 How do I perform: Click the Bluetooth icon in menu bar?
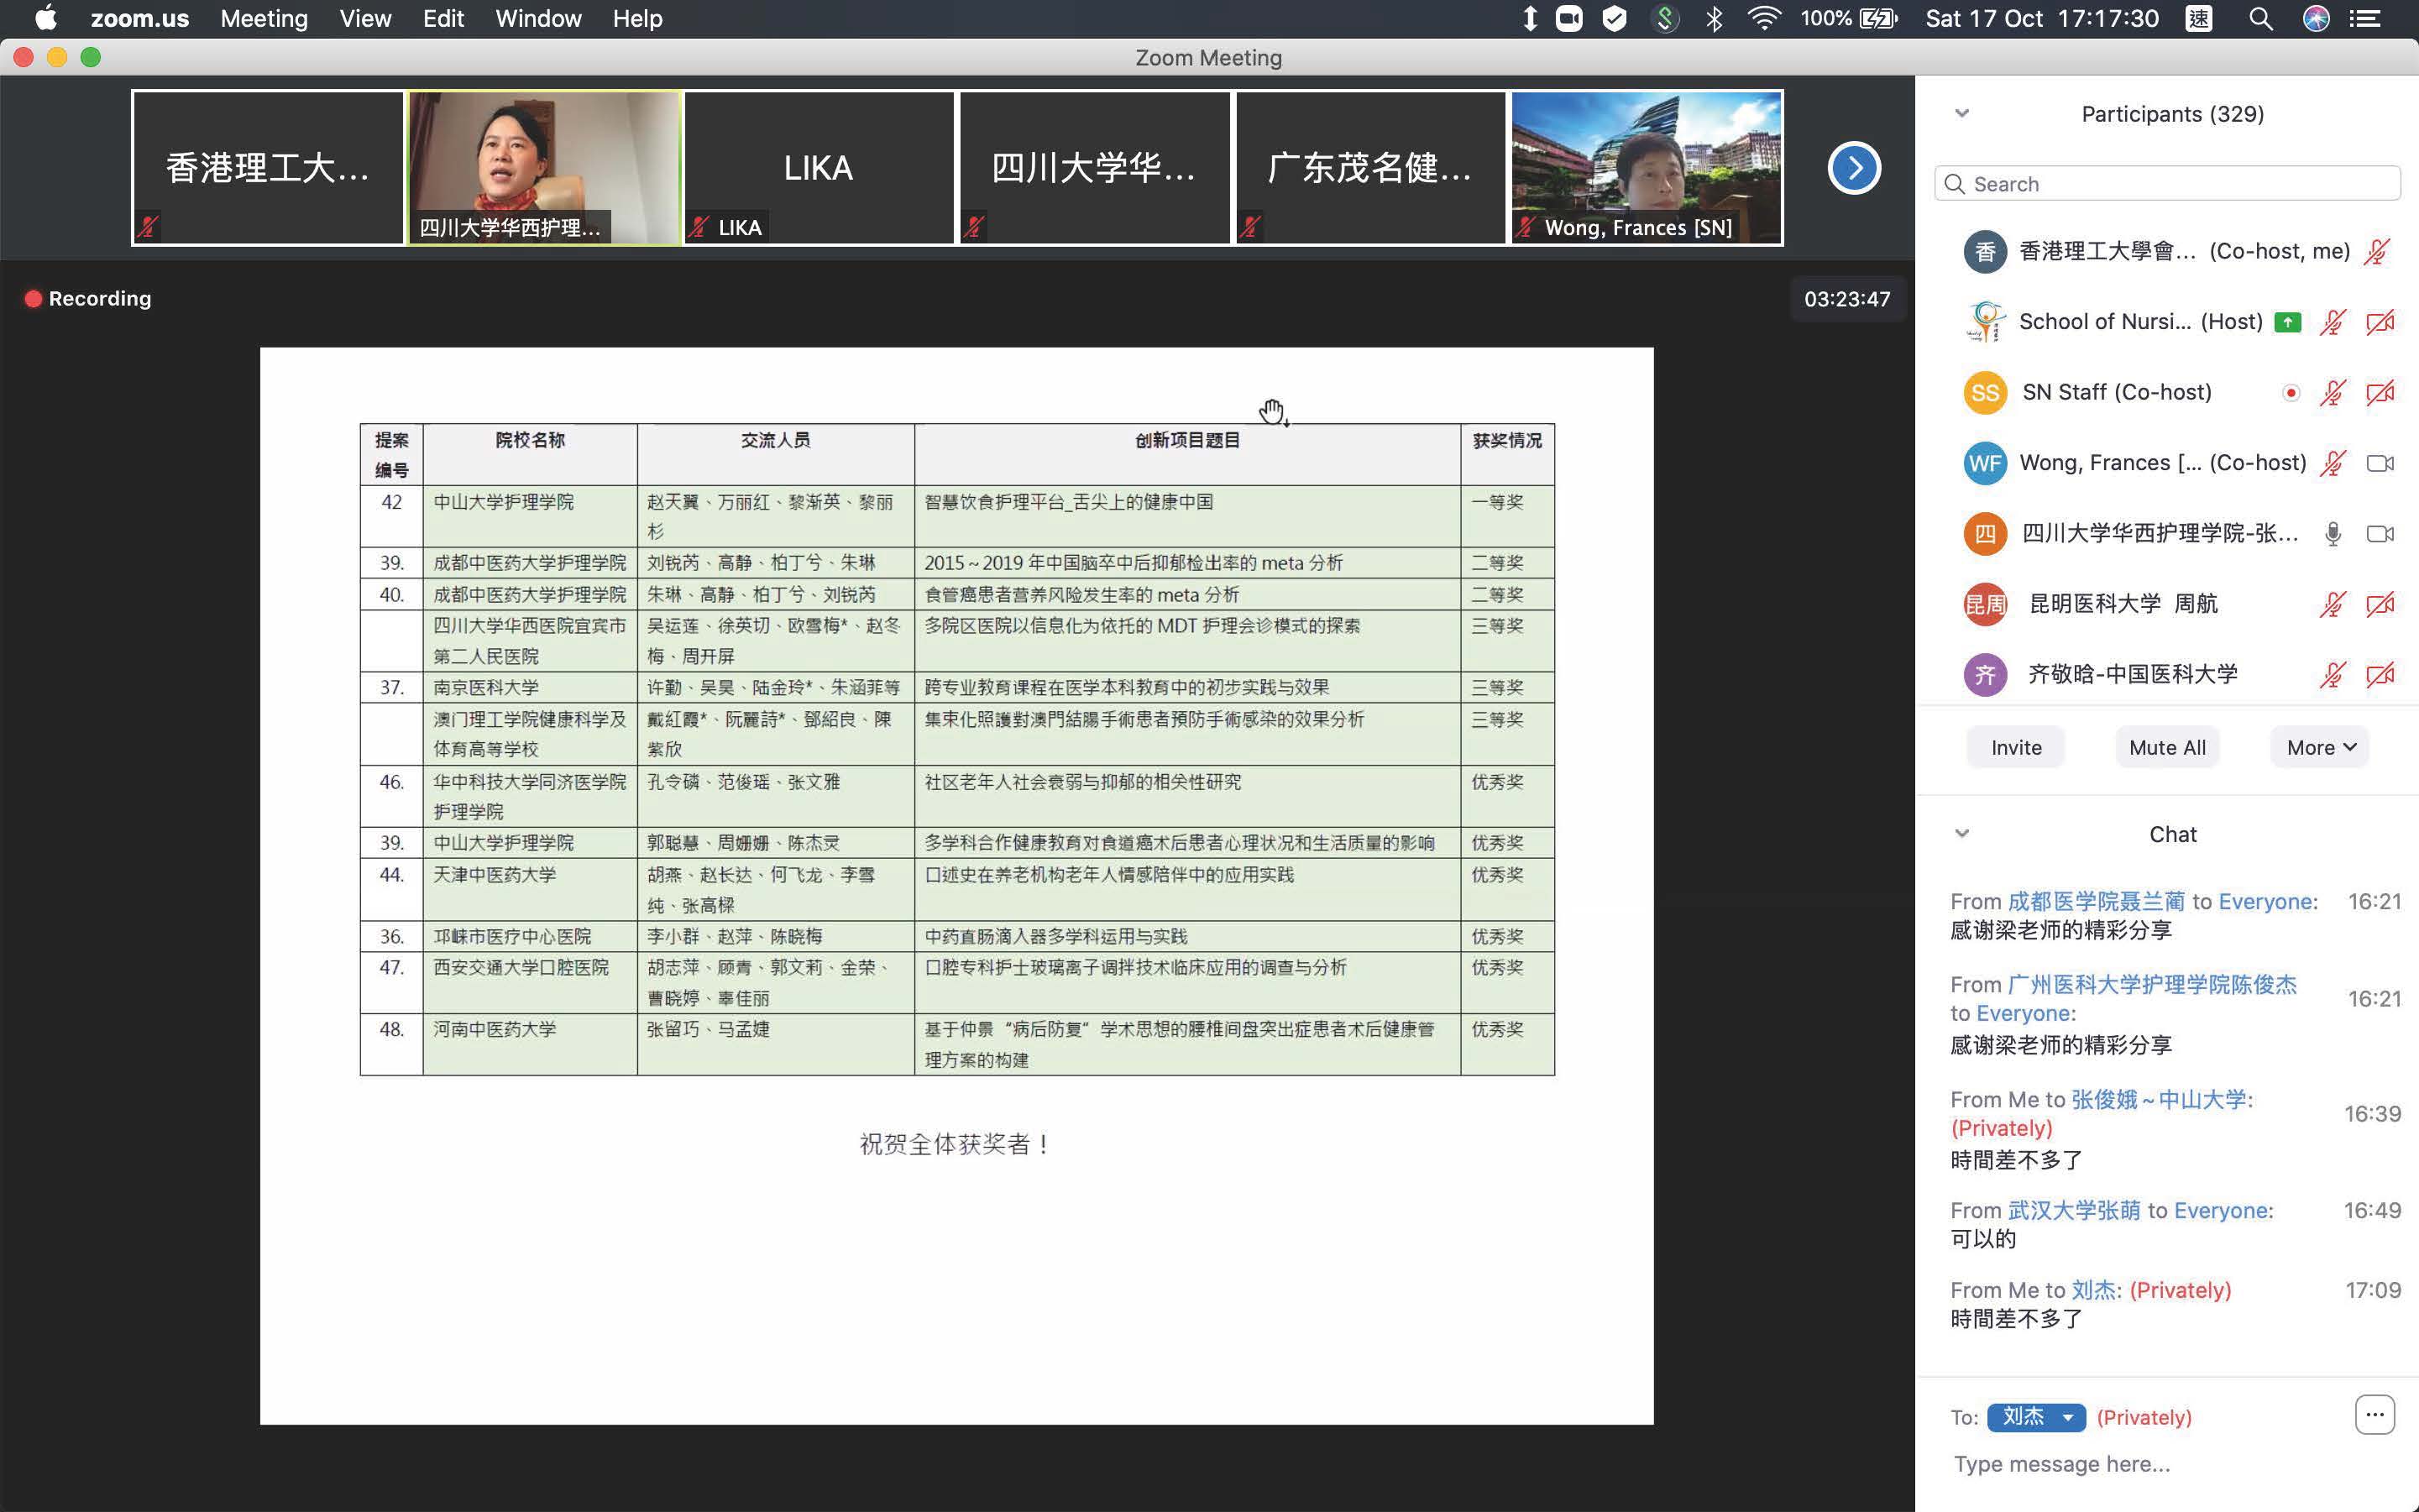1714,19
